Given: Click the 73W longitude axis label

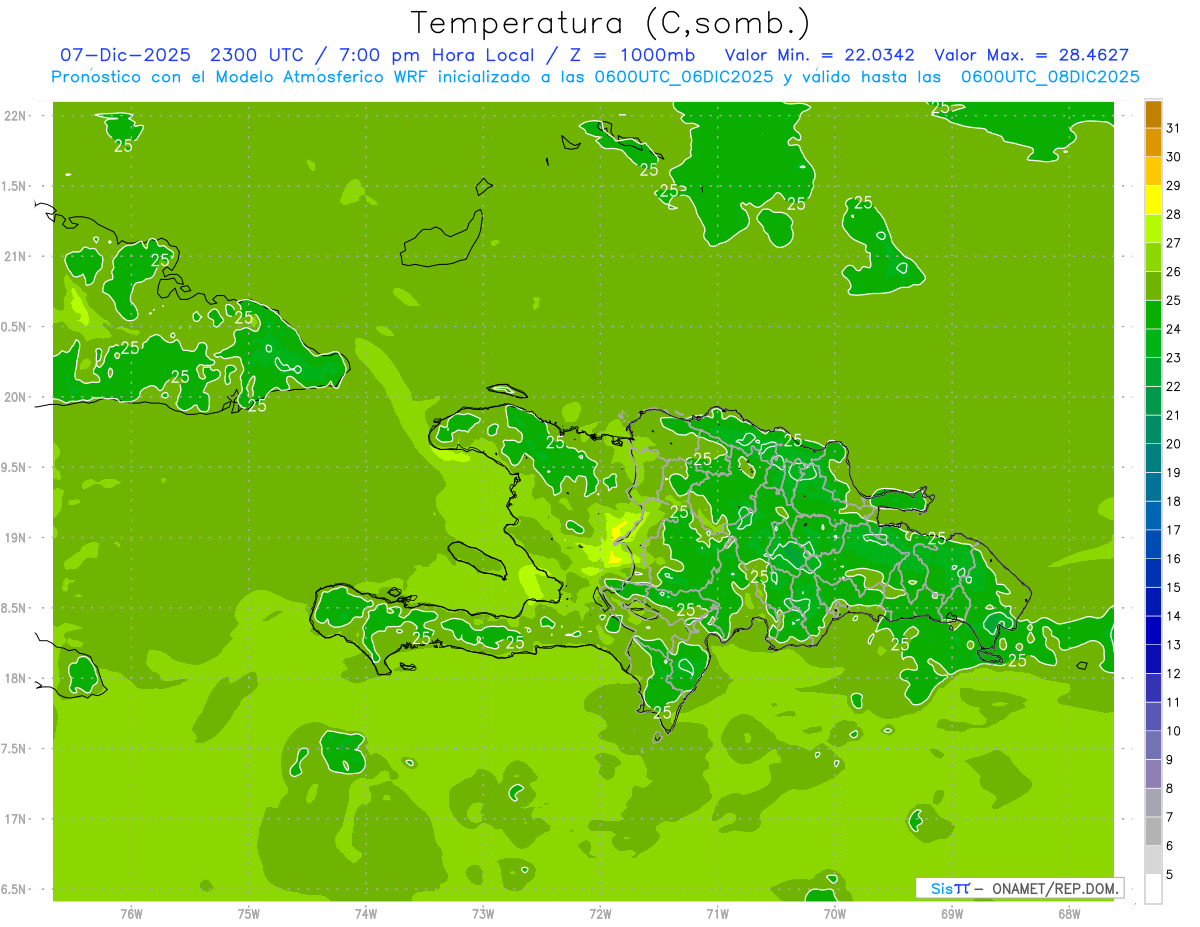Looking at the screenshot, I should (x=483, y=913).
